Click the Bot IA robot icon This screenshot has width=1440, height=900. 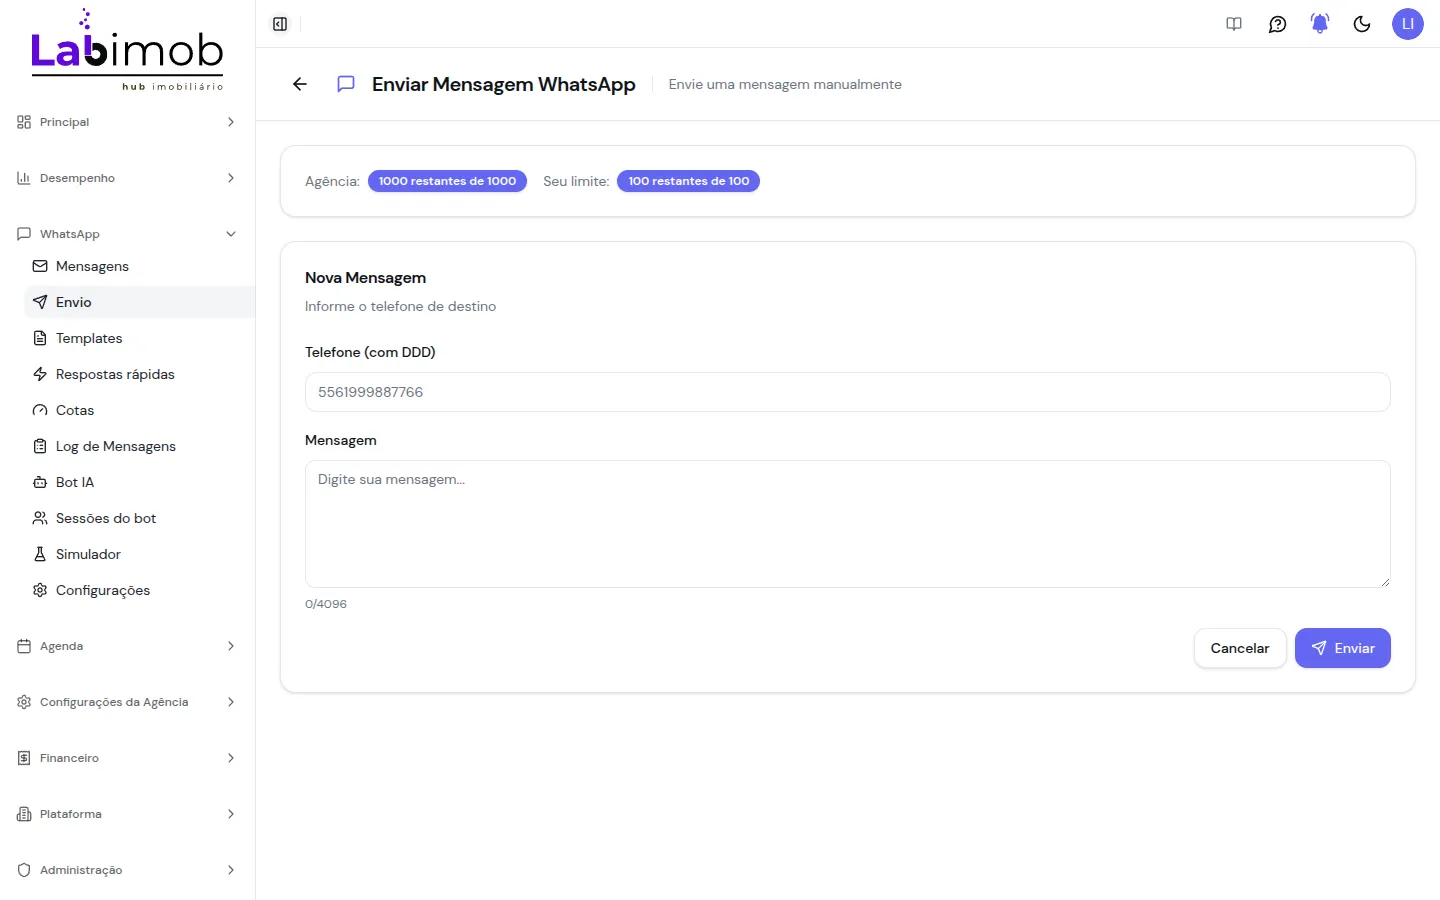tap(40, 482)
